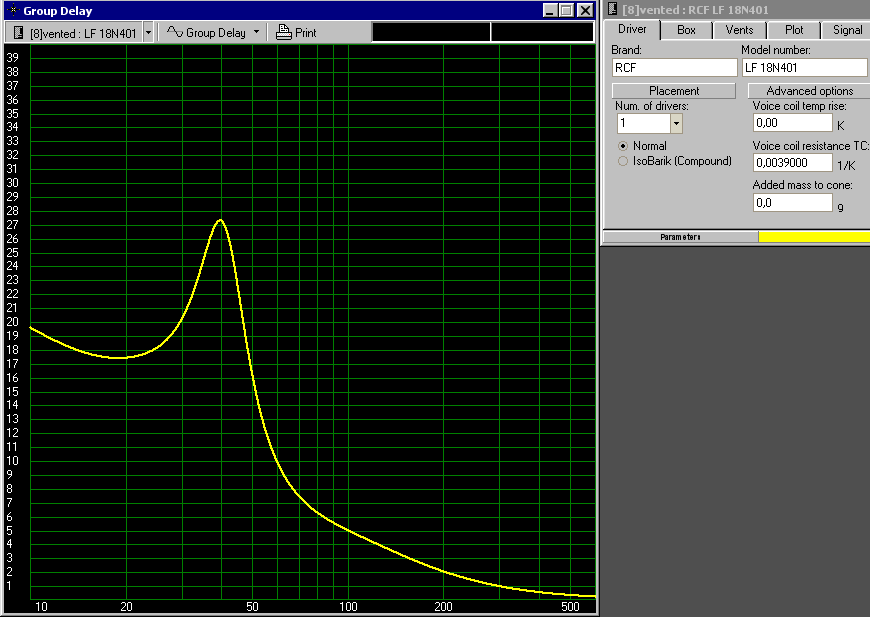Select the Normal driver configuration
The height and width of the screenshot is (617, 870).
coord(624,146)
